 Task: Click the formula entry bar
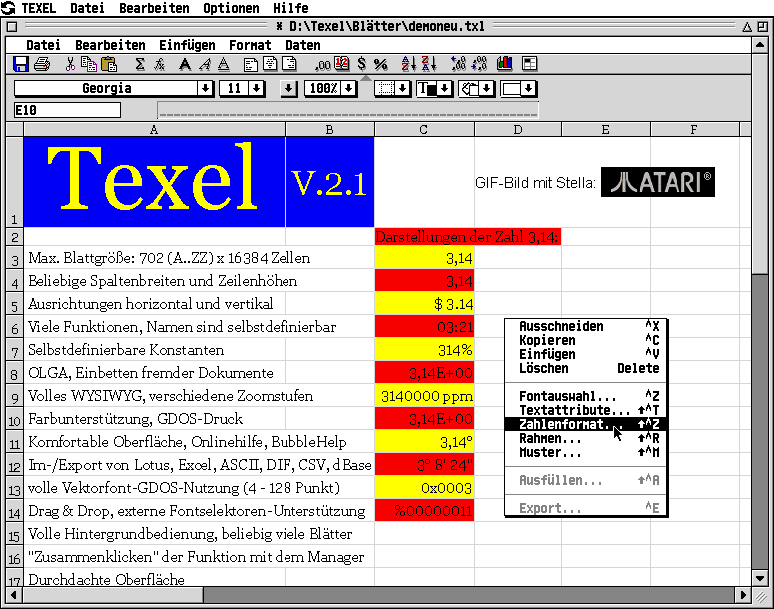click(348, 110)
